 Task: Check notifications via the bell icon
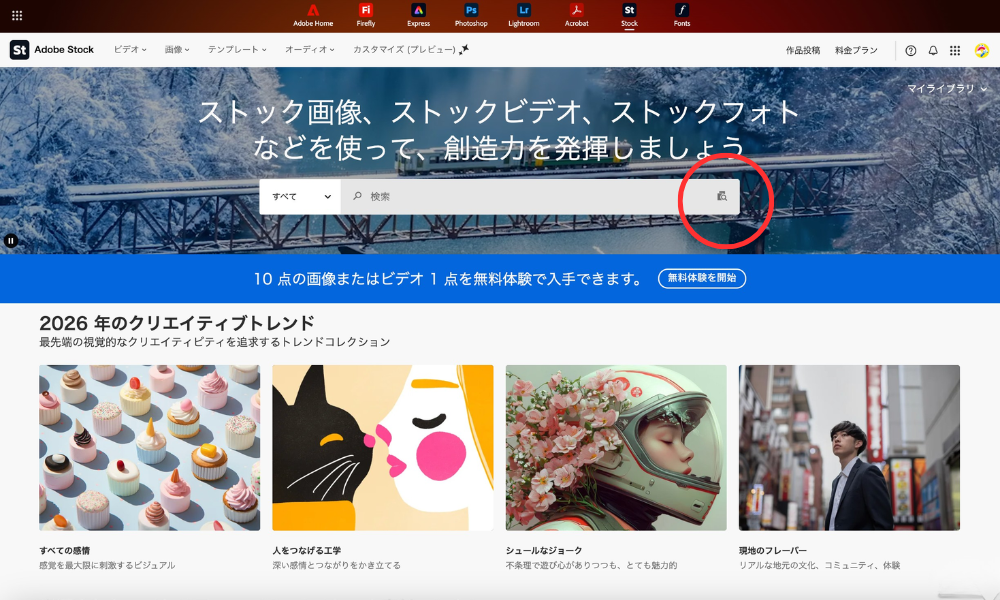[933, 50]
